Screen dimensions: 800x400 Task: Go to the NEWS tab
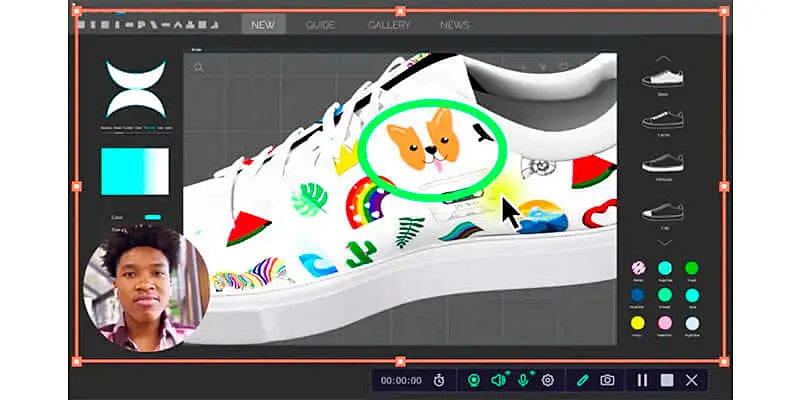point(455,25)
